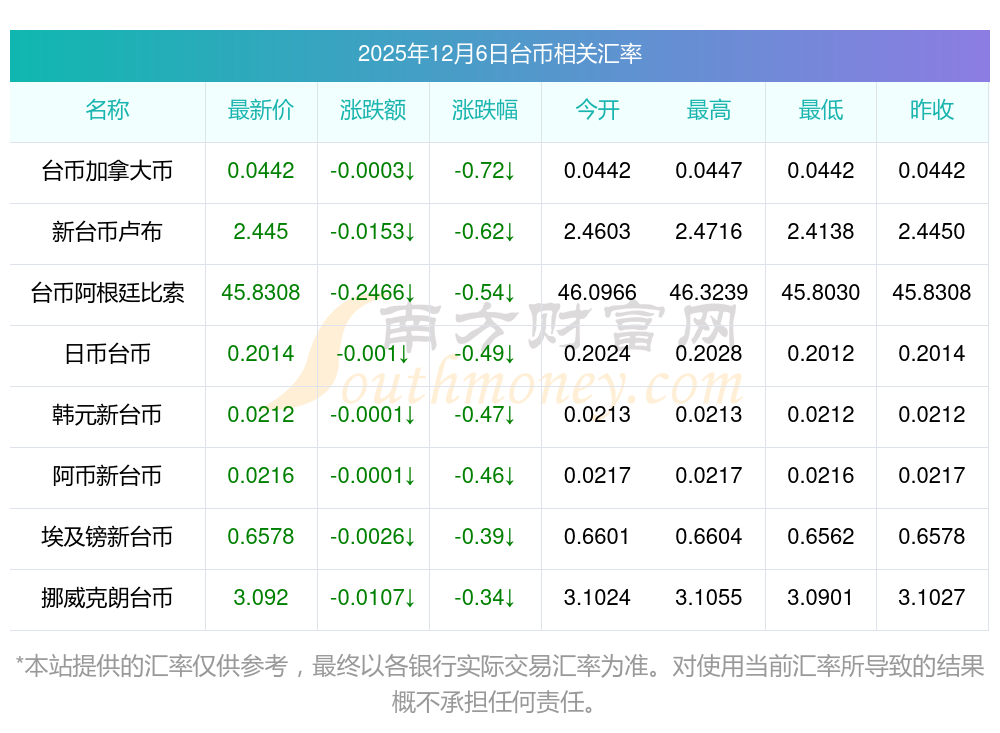
Task: Click change percent -0.72↓
Action: point(485,171)
